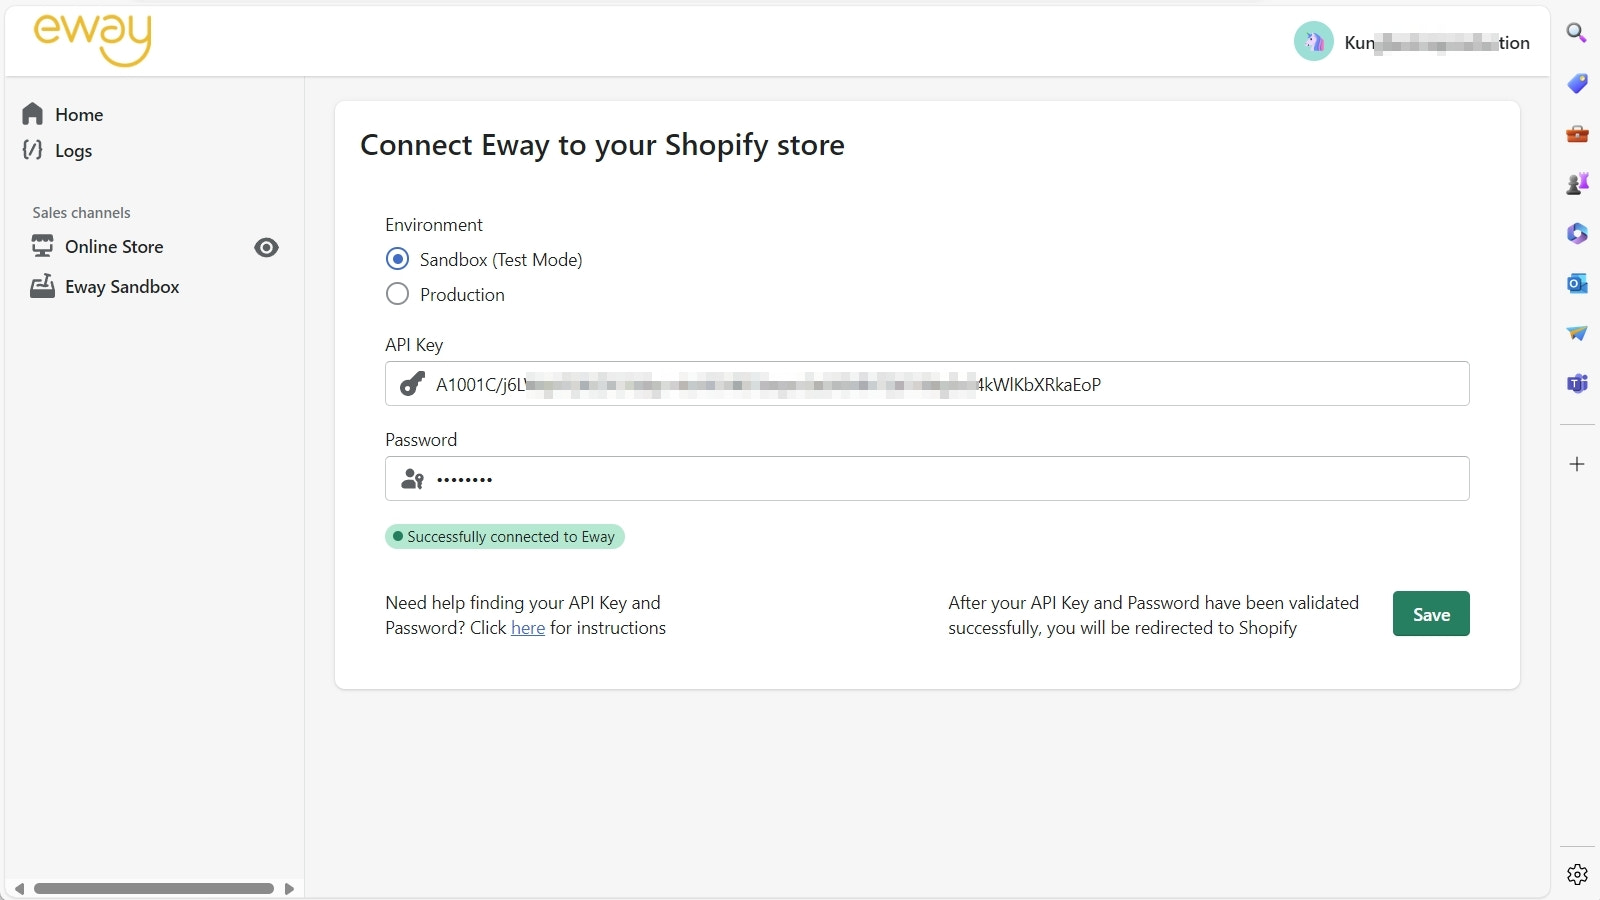
Task: Open the sidebar Microsoft 365 icon
Action: [x=1577, y=233]
